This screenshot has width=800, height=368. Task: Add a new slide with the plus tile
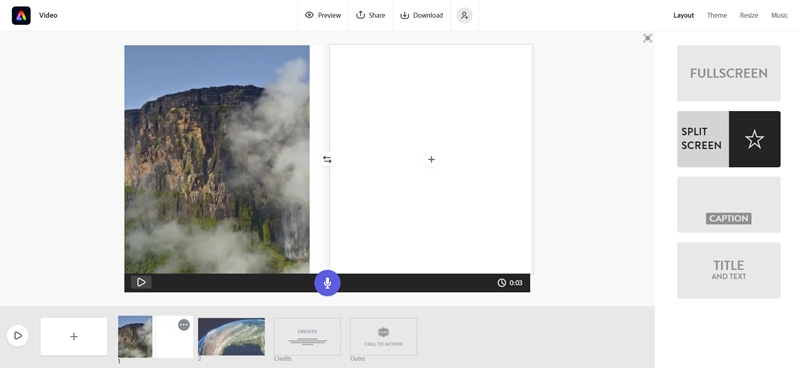coord(74,336)
